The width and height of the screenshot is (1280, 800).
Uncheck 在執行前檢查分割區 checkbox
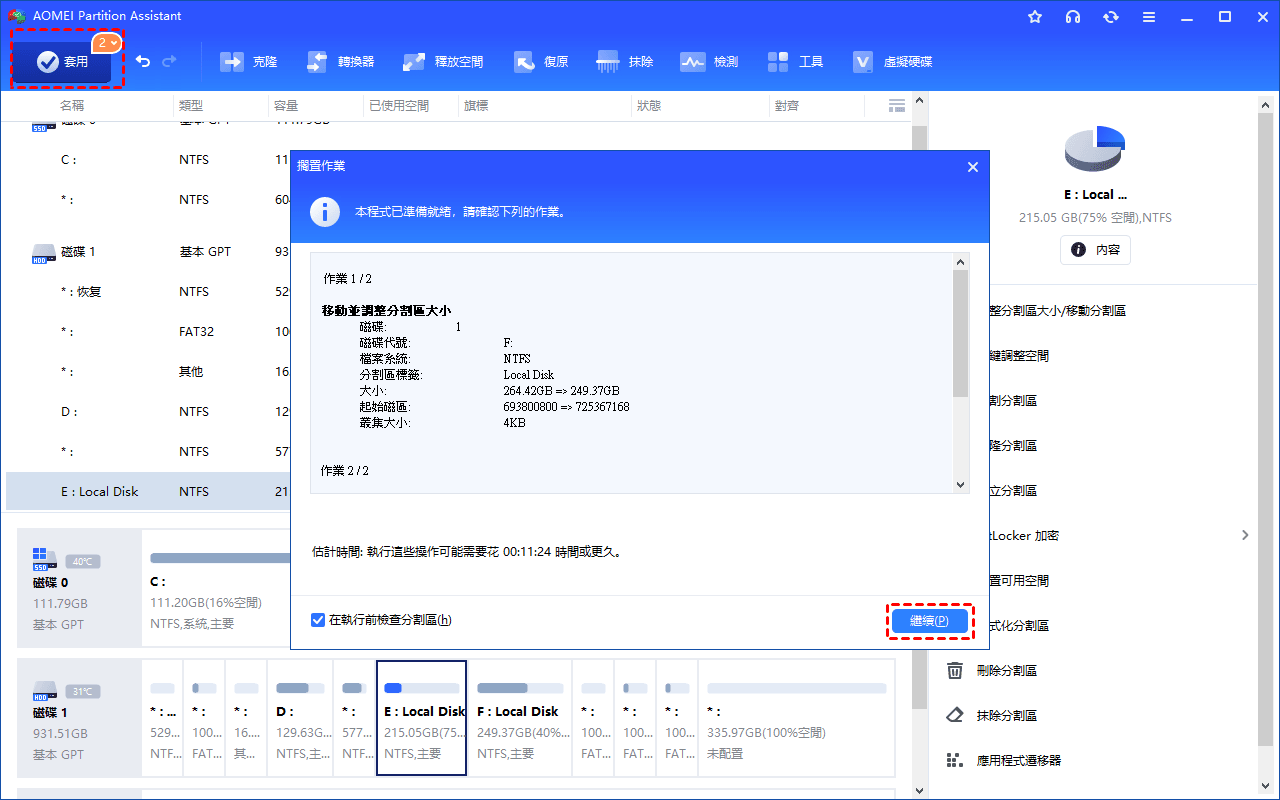coord(318,620)
